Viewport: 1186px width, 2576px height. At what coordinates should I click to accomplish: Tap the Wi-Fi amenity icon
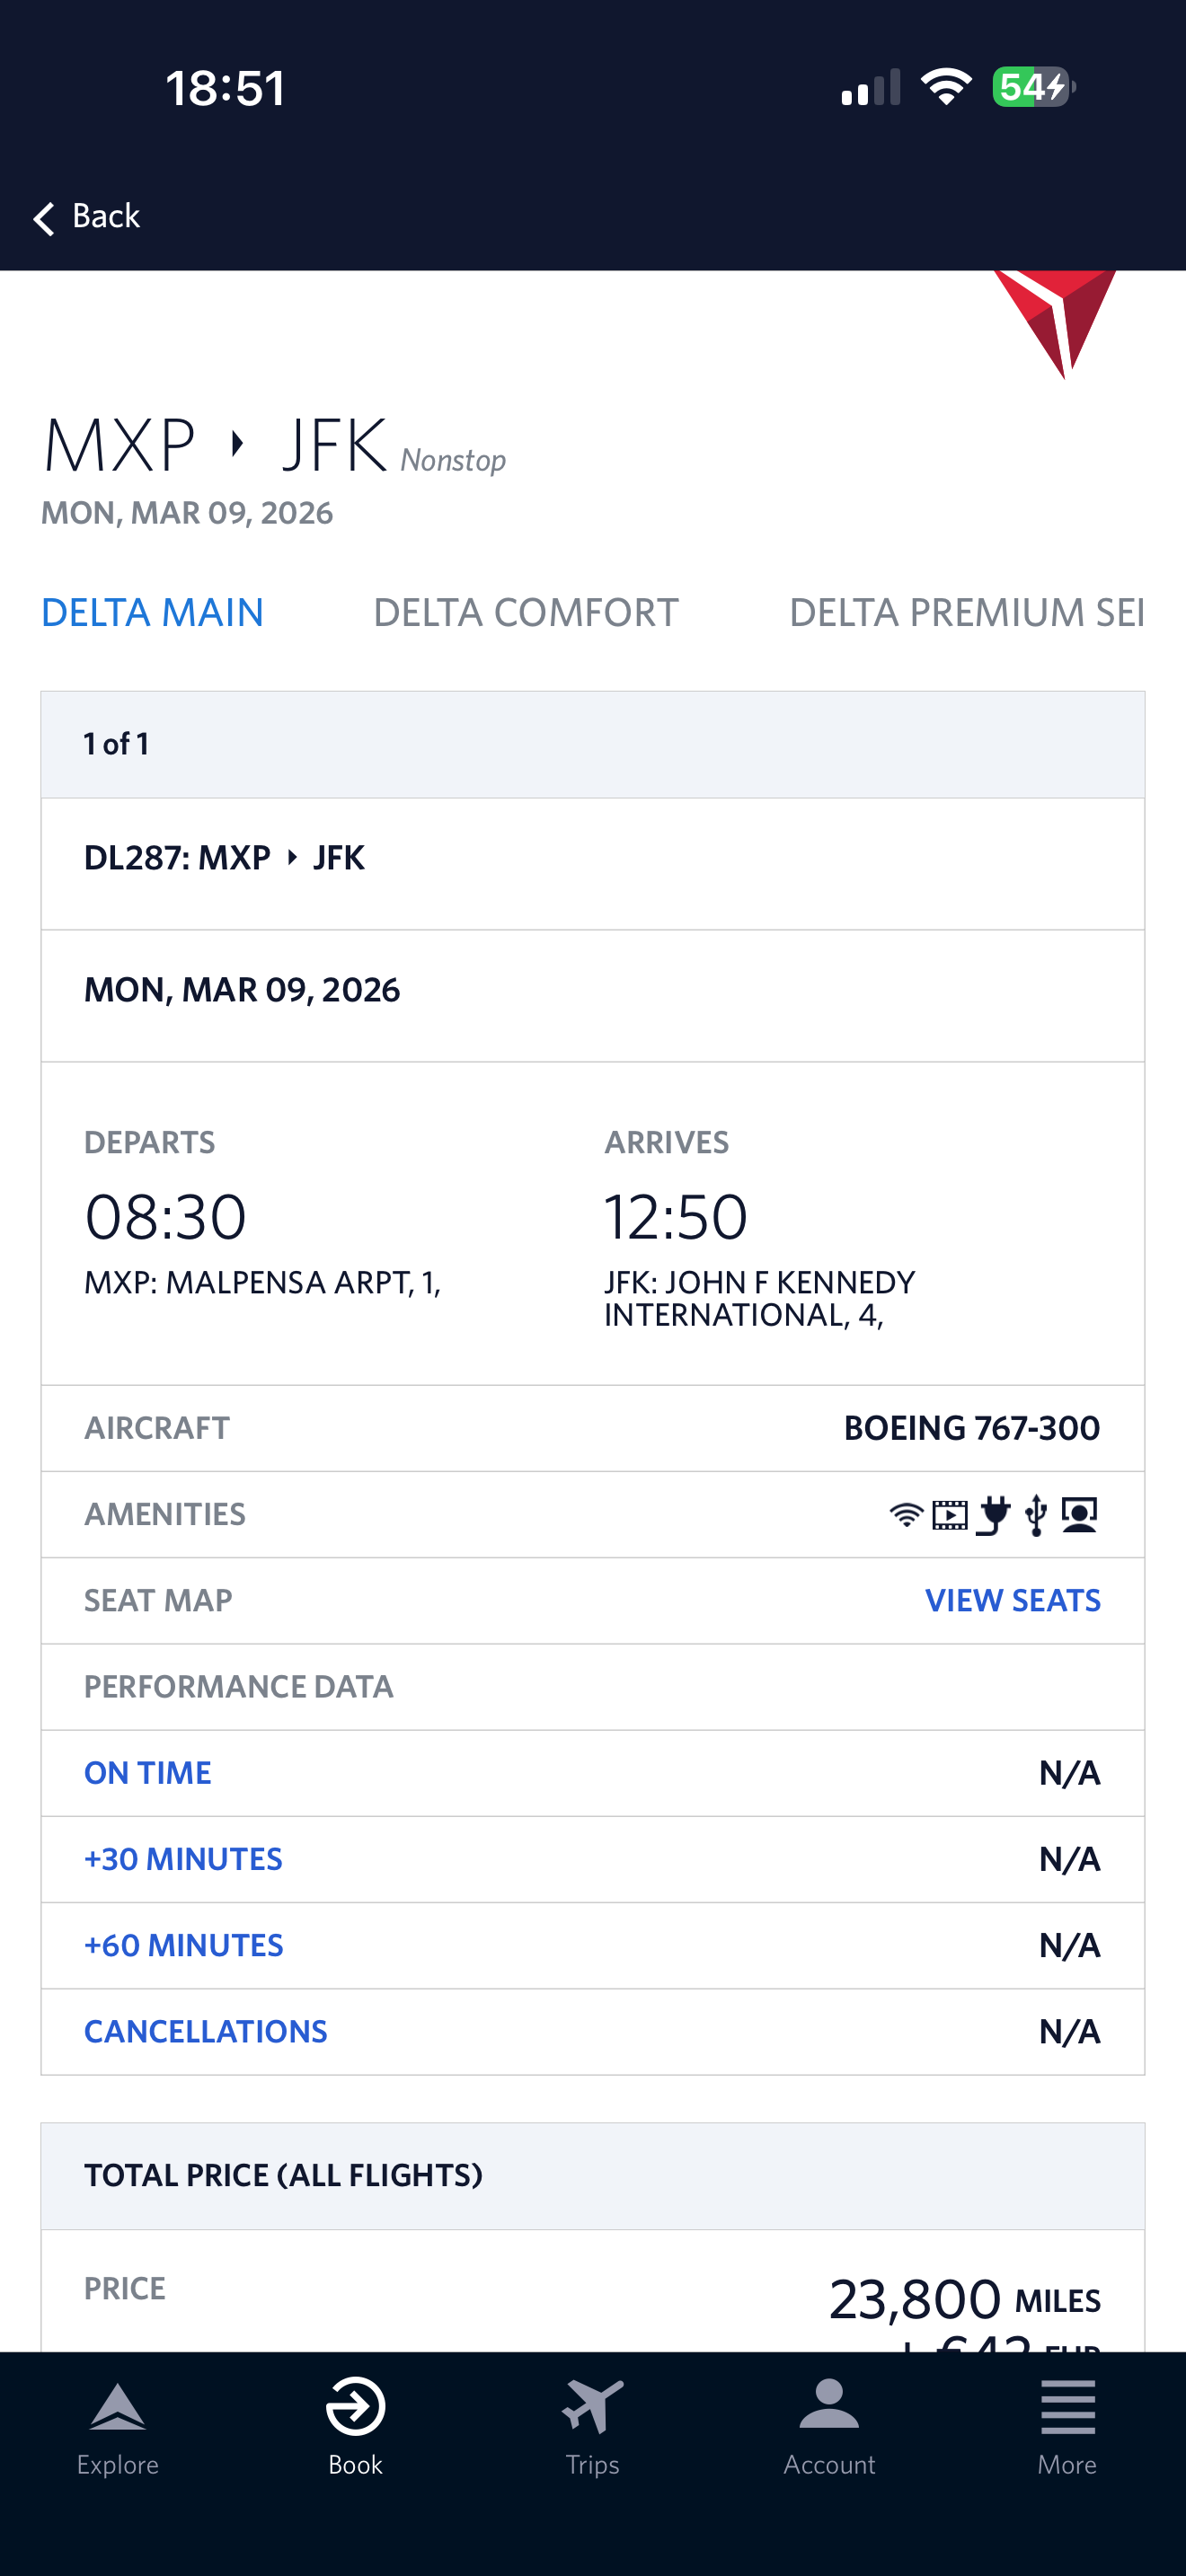pos(906,1514)
